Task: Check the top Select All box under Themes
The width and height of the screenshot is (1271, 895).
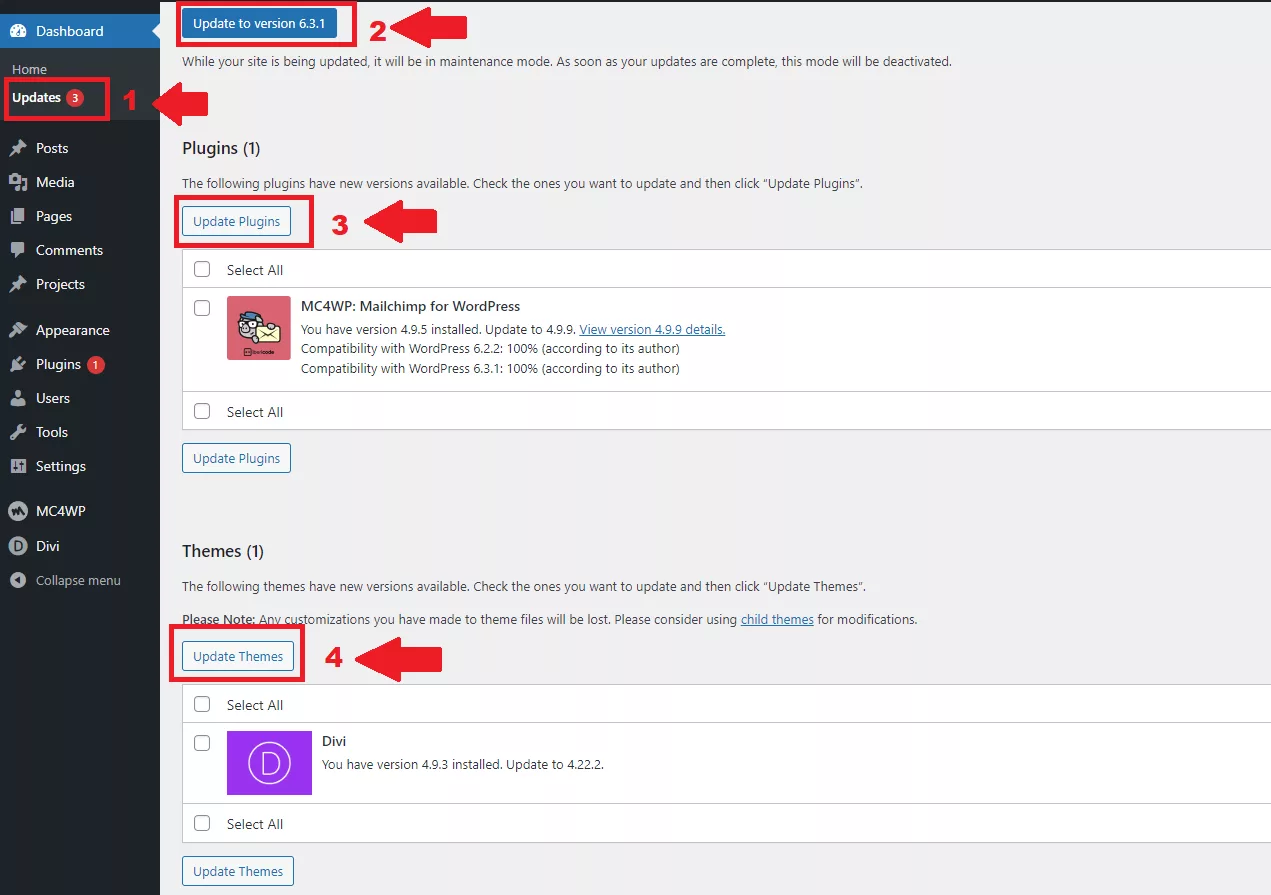Action: pyautogui.click(x=202, y=704)
